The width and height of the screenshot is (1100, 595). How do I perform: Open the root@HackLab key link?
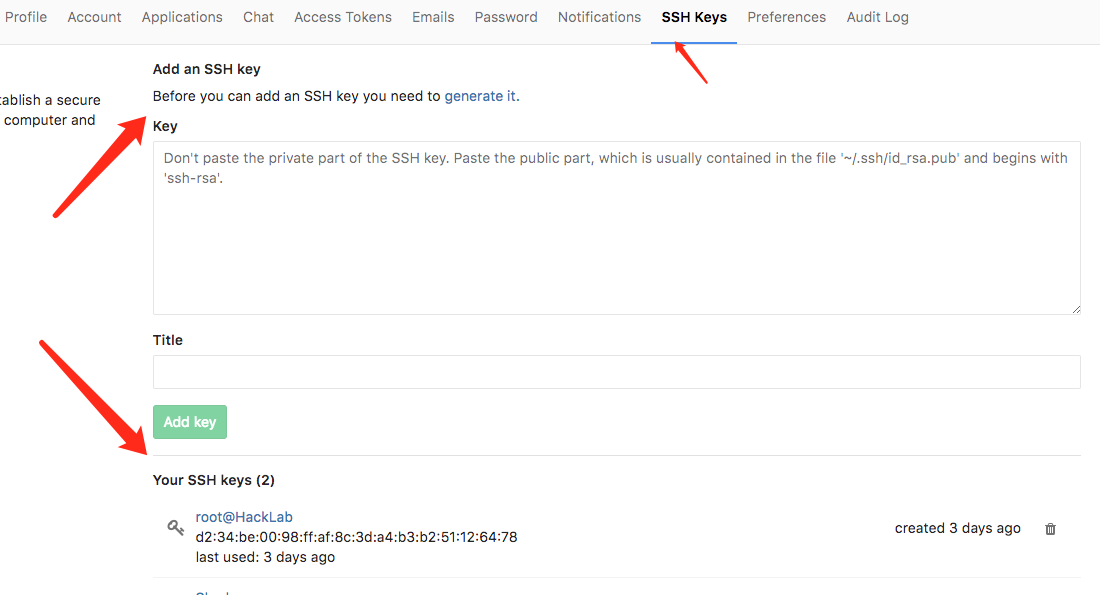pyautogui.click(x=244, y=517)
